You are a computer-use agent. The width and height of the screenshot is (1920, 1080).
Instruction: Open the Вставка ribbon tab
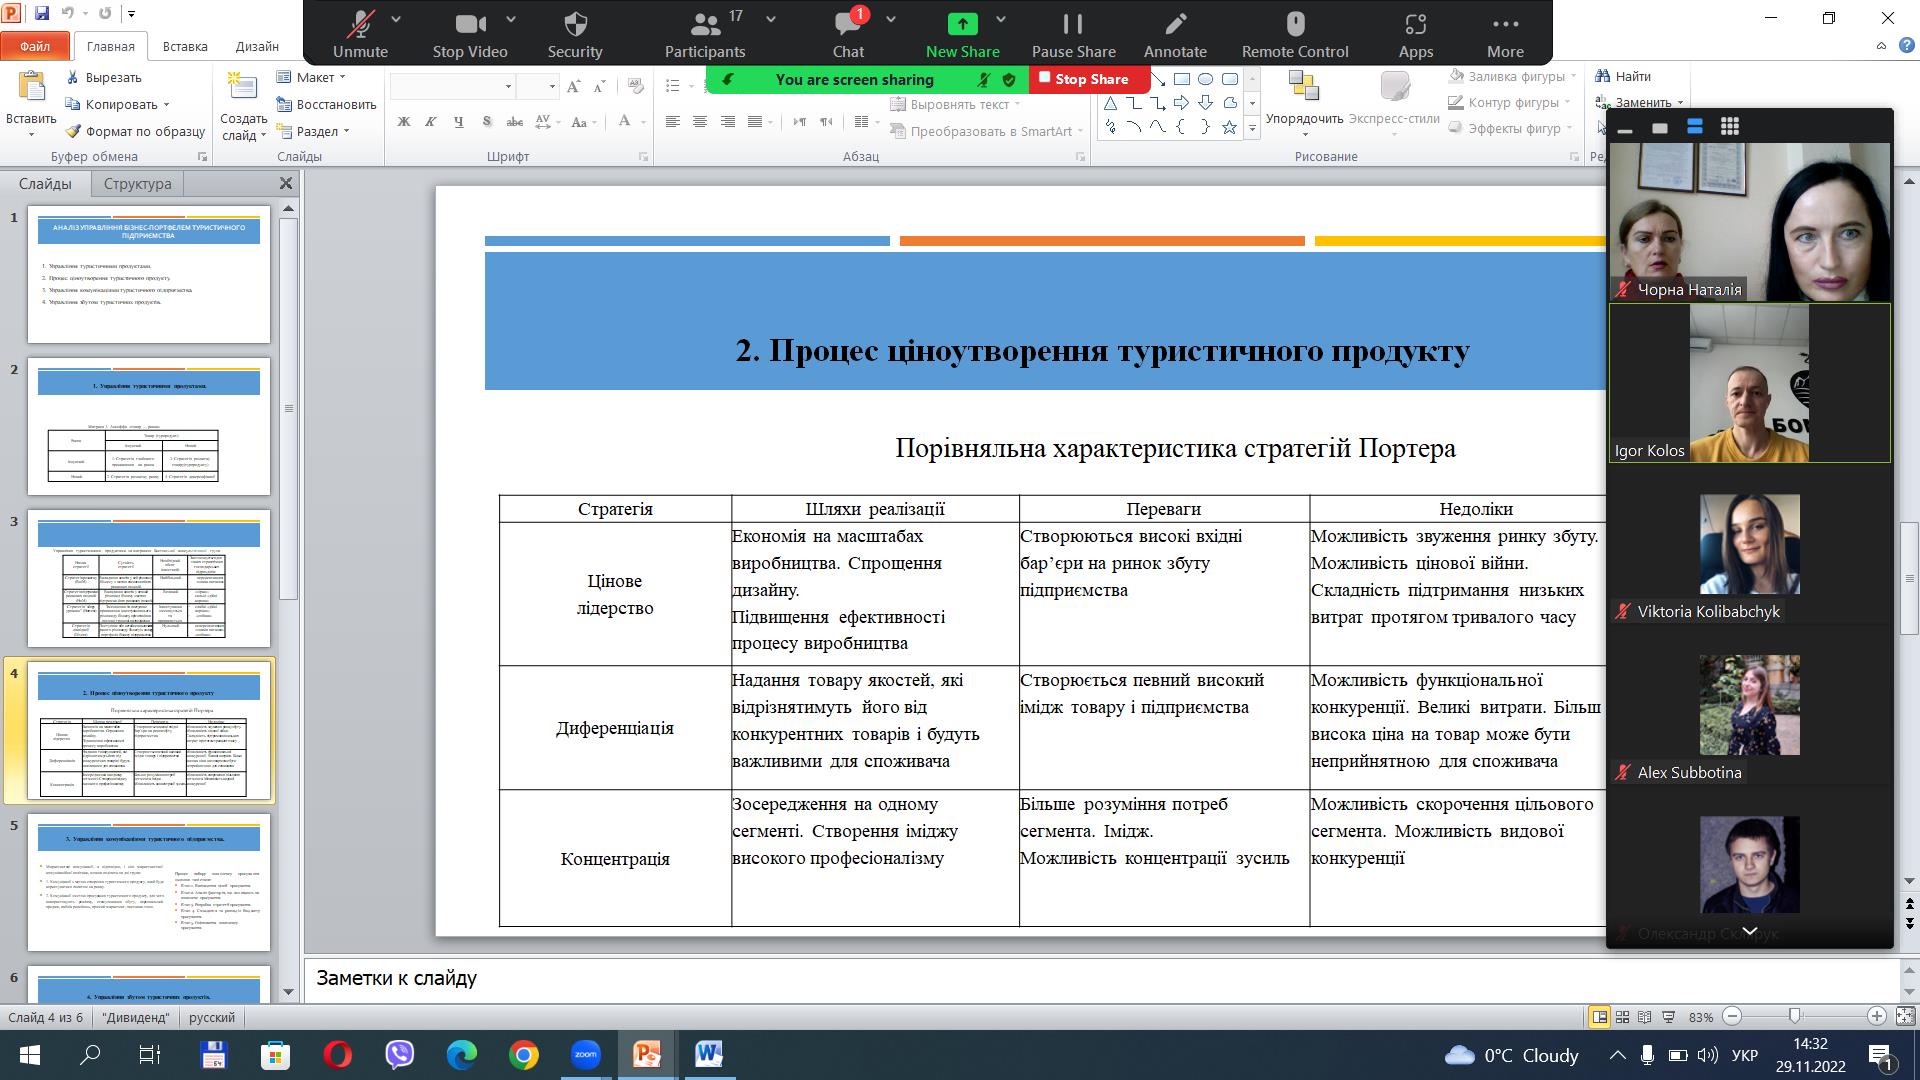pos(185,46)
